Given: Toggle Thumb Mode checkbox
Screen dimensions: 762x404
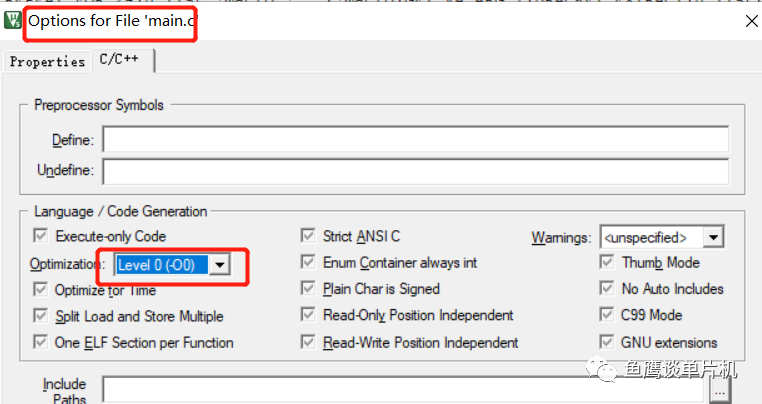Looking at the screenshot, I should point(606,263).
